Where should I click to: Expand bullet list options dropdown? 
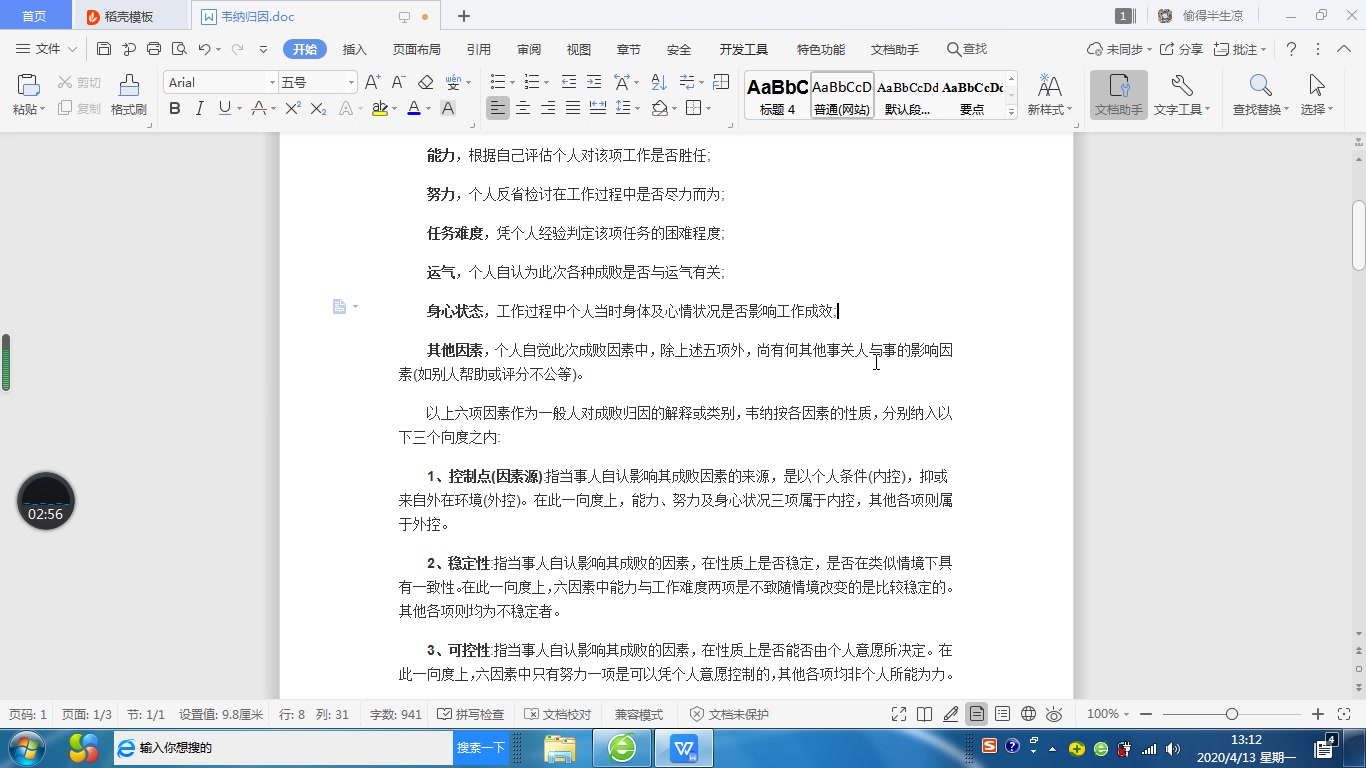[x=512, y=82]
